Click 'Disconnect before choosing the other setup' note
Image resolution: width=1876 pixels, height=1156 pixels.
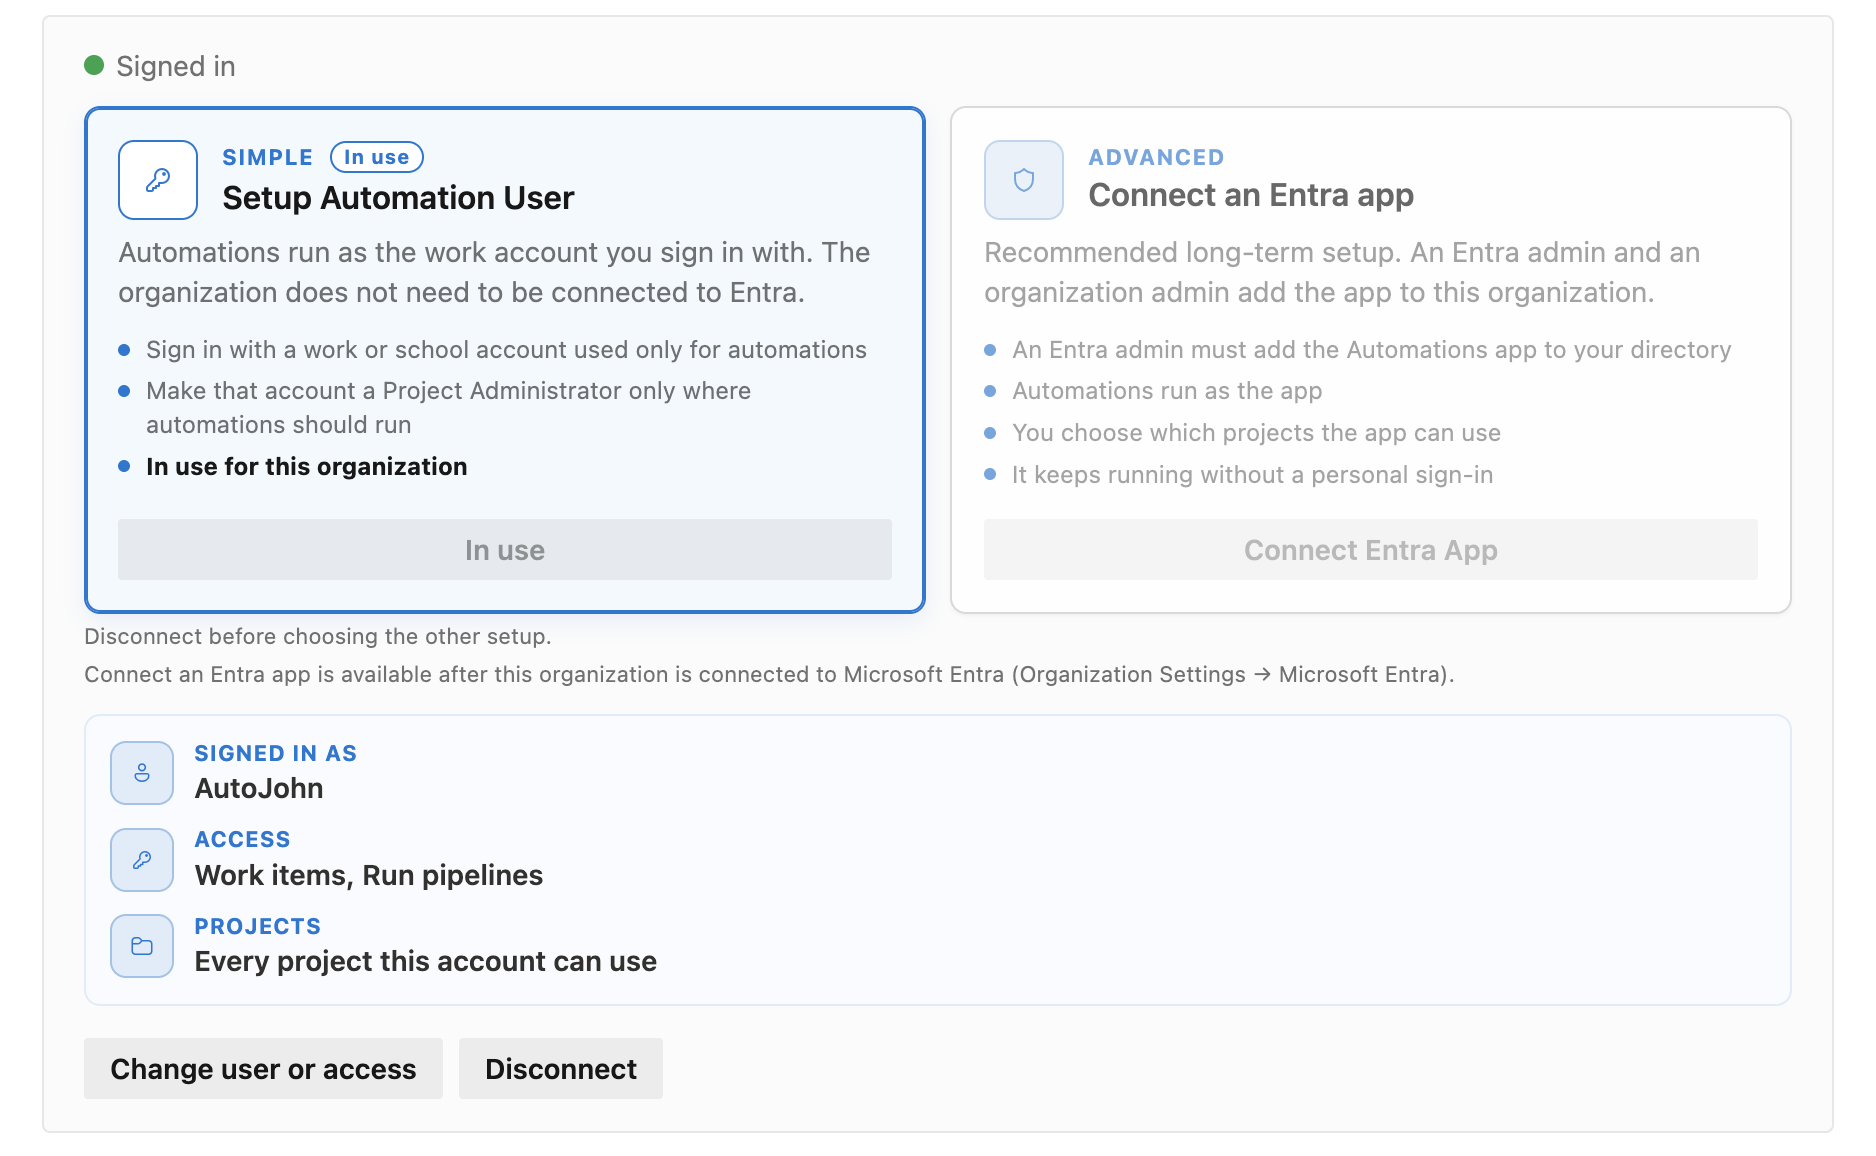click(318, 636)
